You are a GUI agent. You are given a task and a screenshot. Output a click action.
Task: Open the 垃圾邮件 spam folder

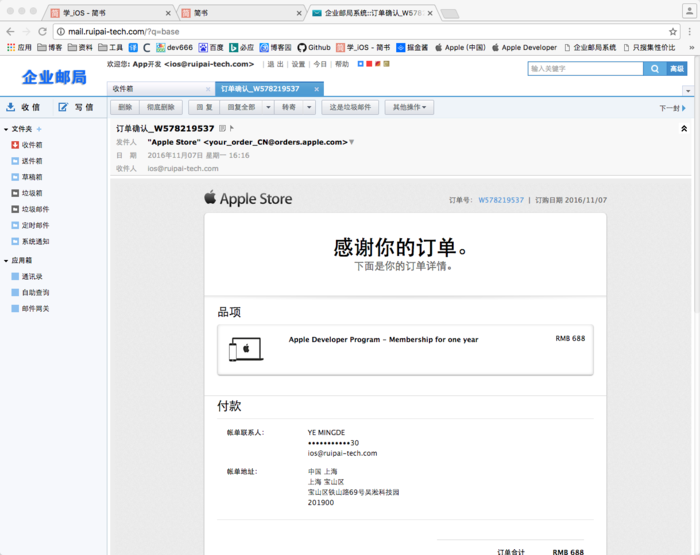[30, 209]
